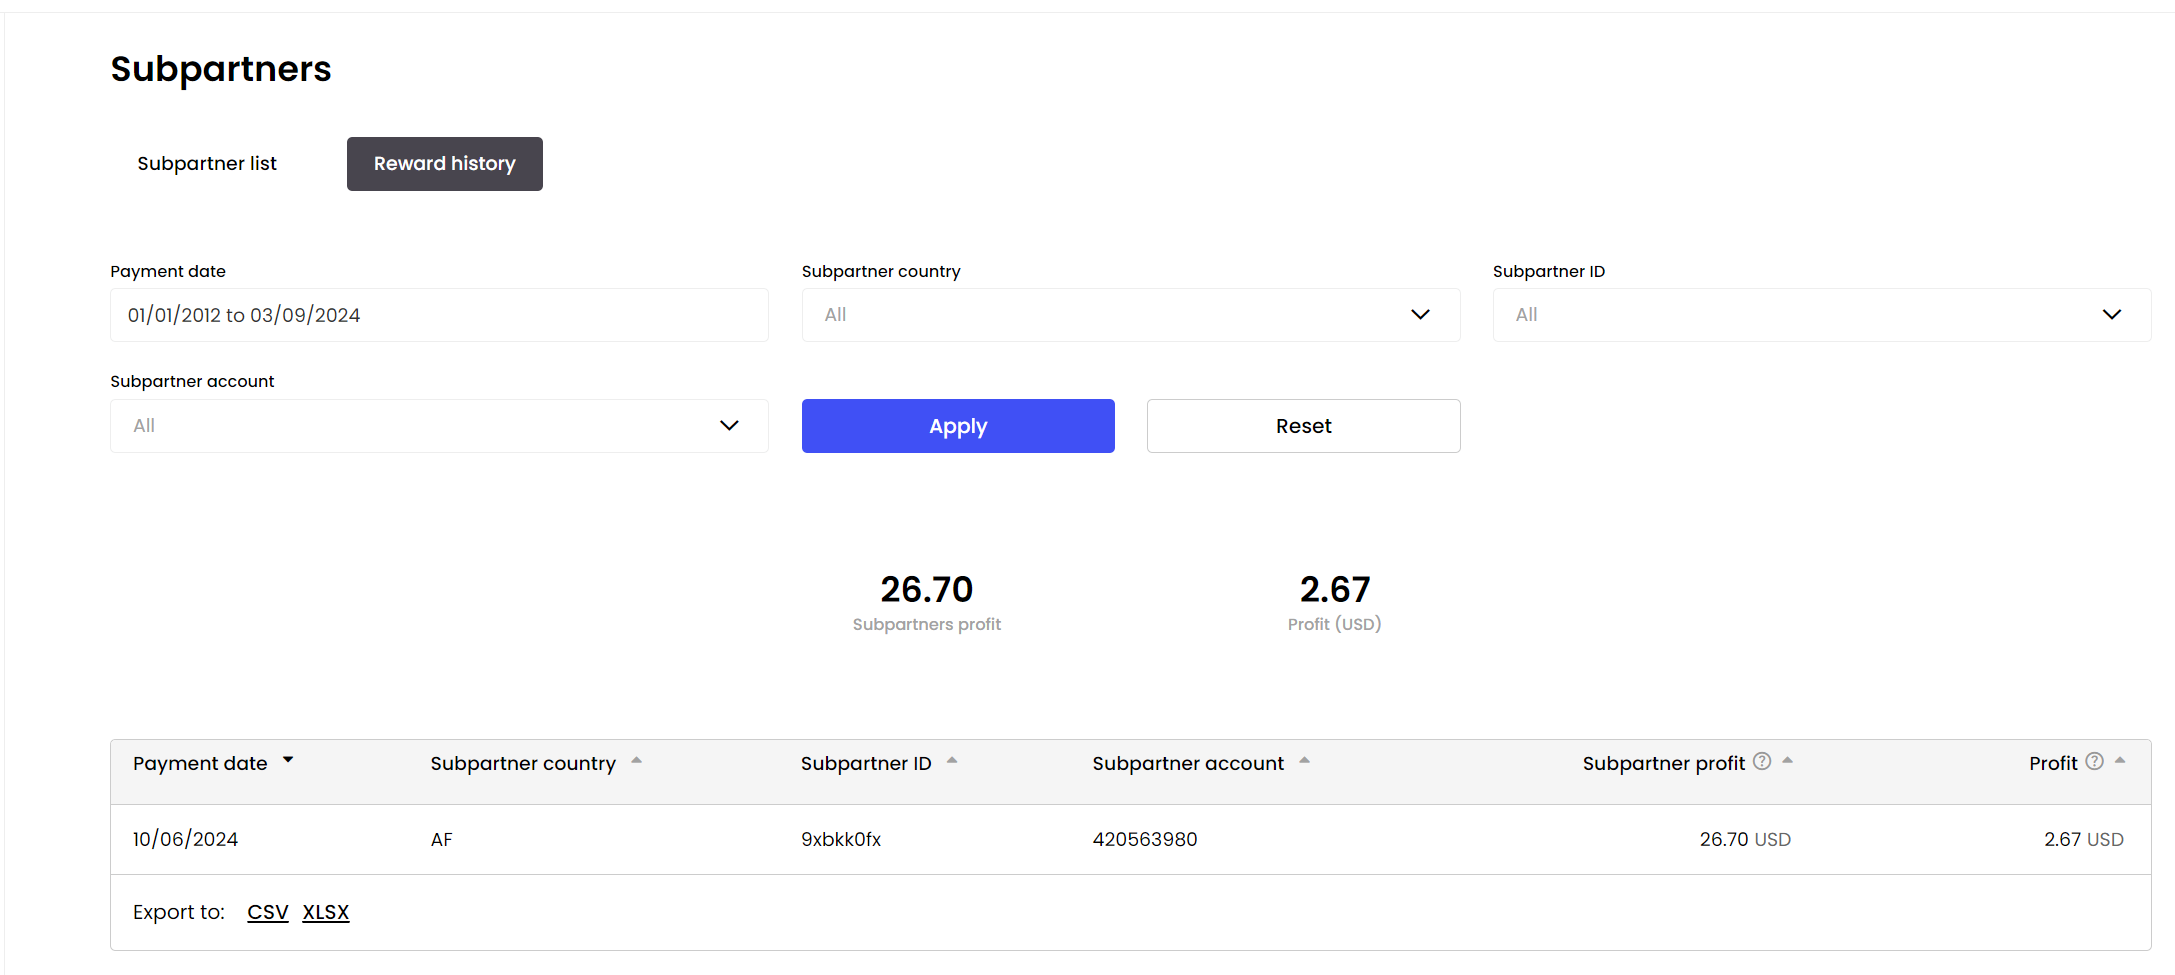Click the Subpartner profit column header text

[x=1664, y=763]
